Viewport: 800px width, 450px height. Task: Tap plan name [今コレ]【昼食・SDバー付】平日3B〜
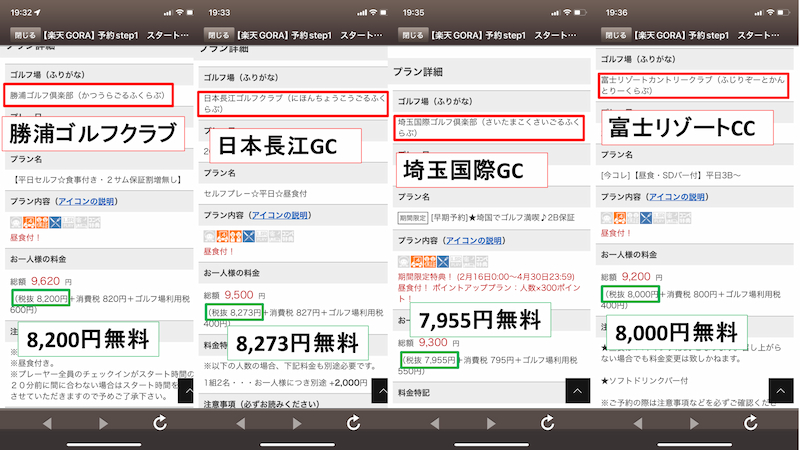pos(670,175)
